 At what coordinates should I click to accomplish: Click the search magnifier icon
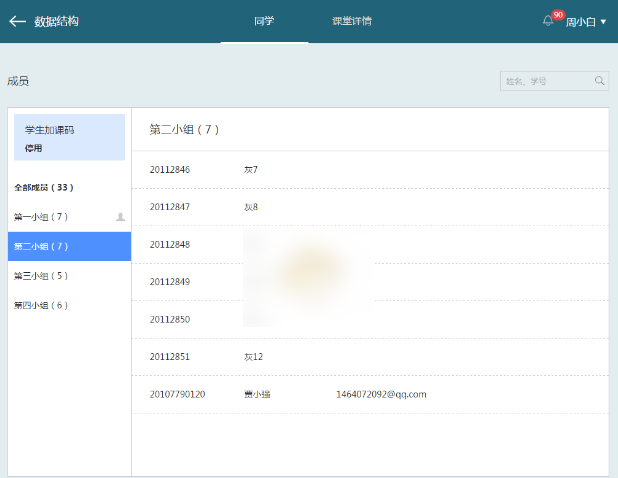pos(599,81)
